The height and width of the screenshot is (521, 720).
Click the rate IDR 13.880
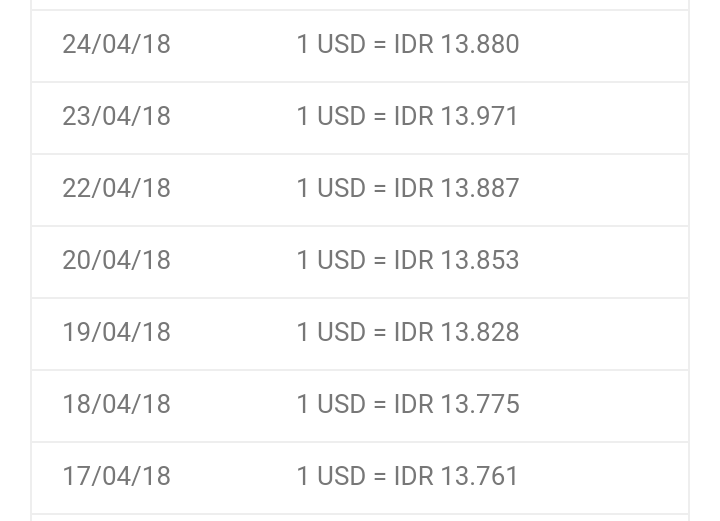coord(456,45)
